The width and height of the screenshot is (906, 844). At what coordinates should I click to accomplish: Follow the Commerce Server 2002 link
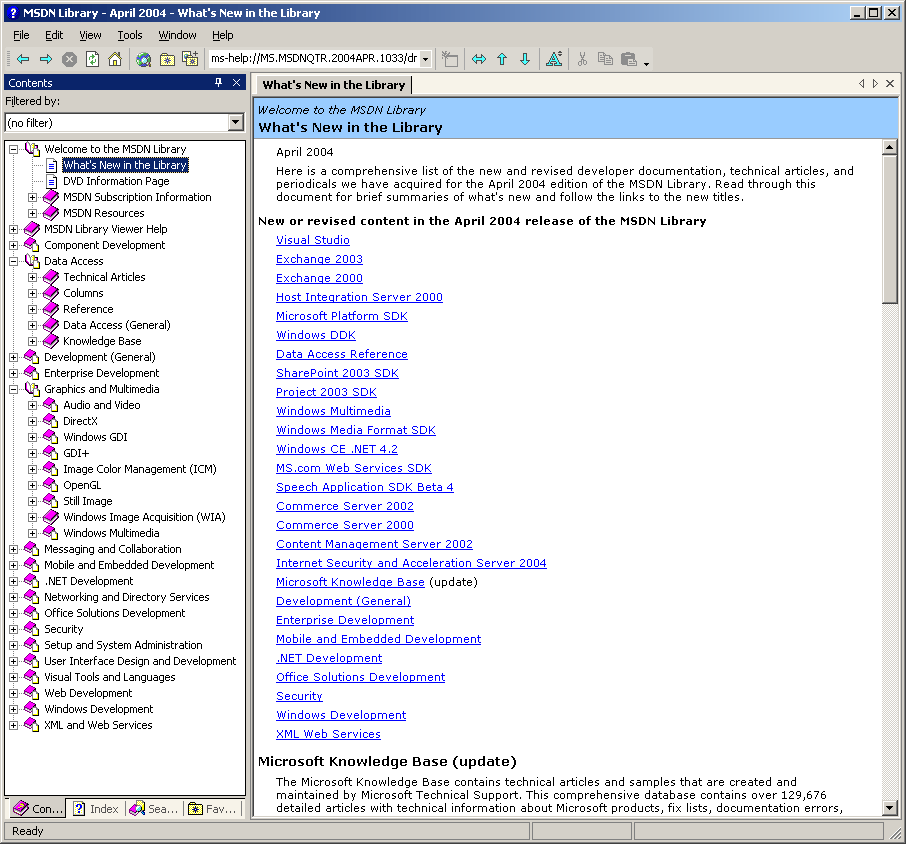click(344, 506)
